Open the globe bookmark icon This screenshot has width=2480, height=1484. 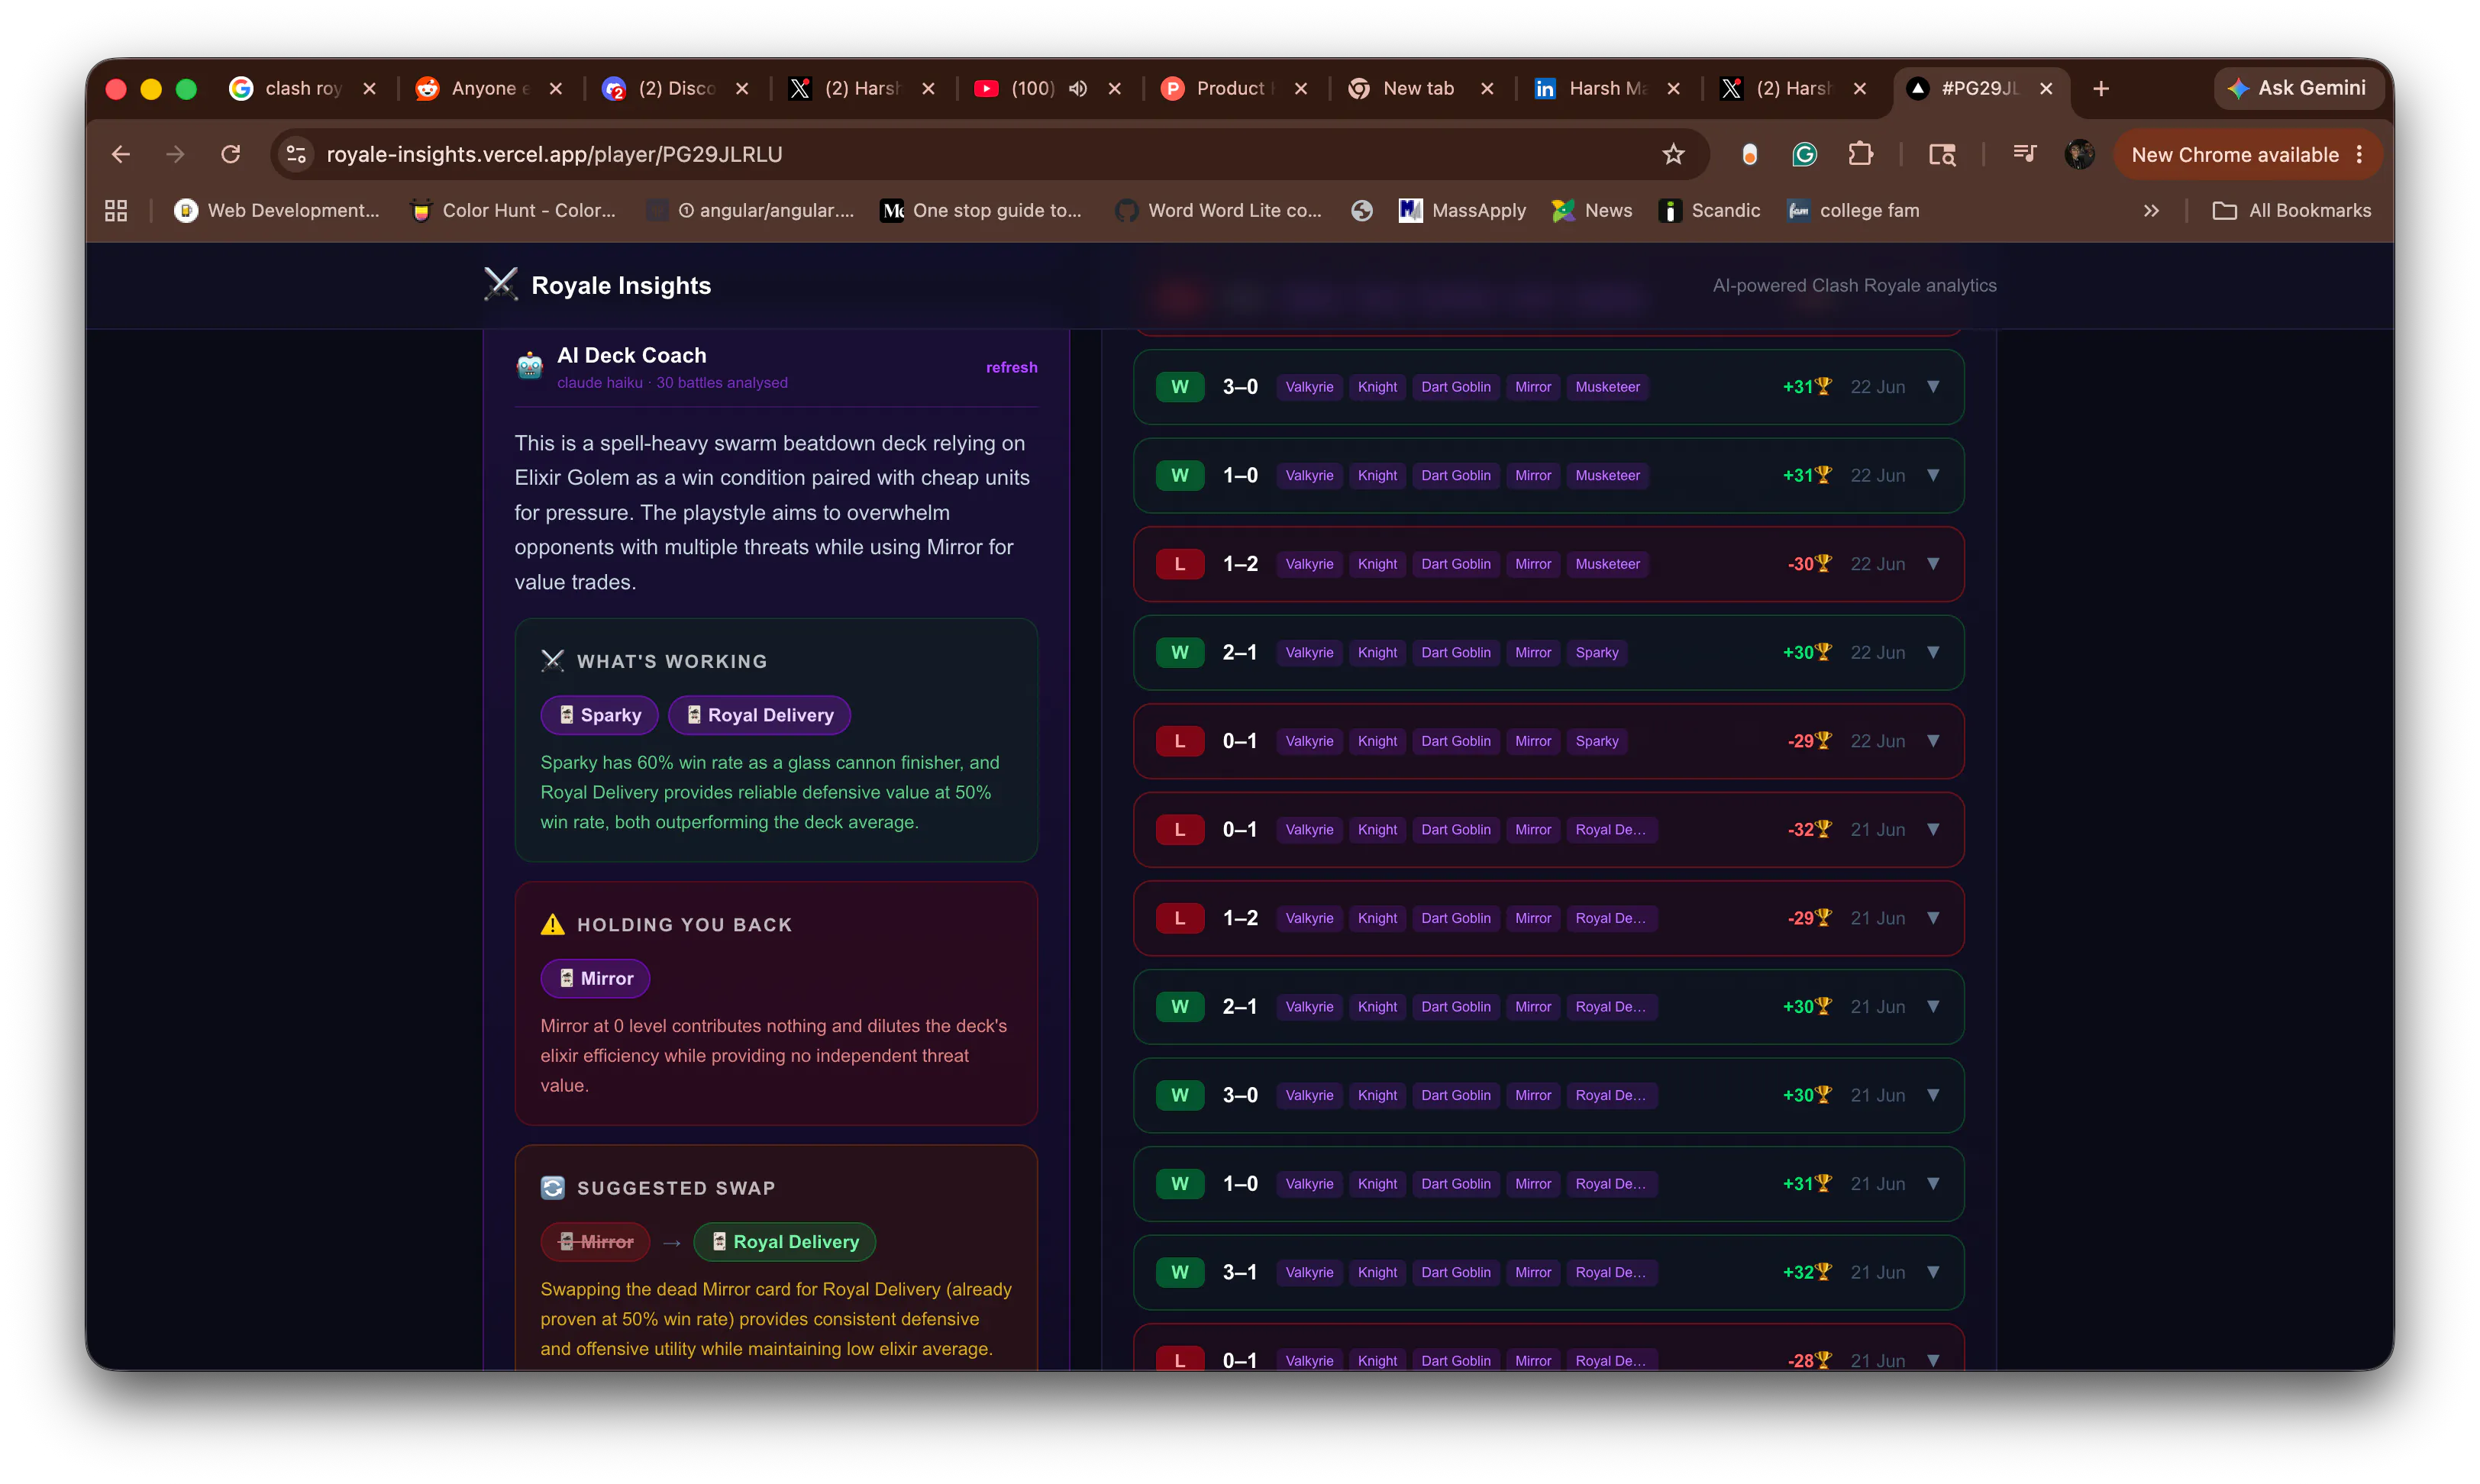(1361, 210)
